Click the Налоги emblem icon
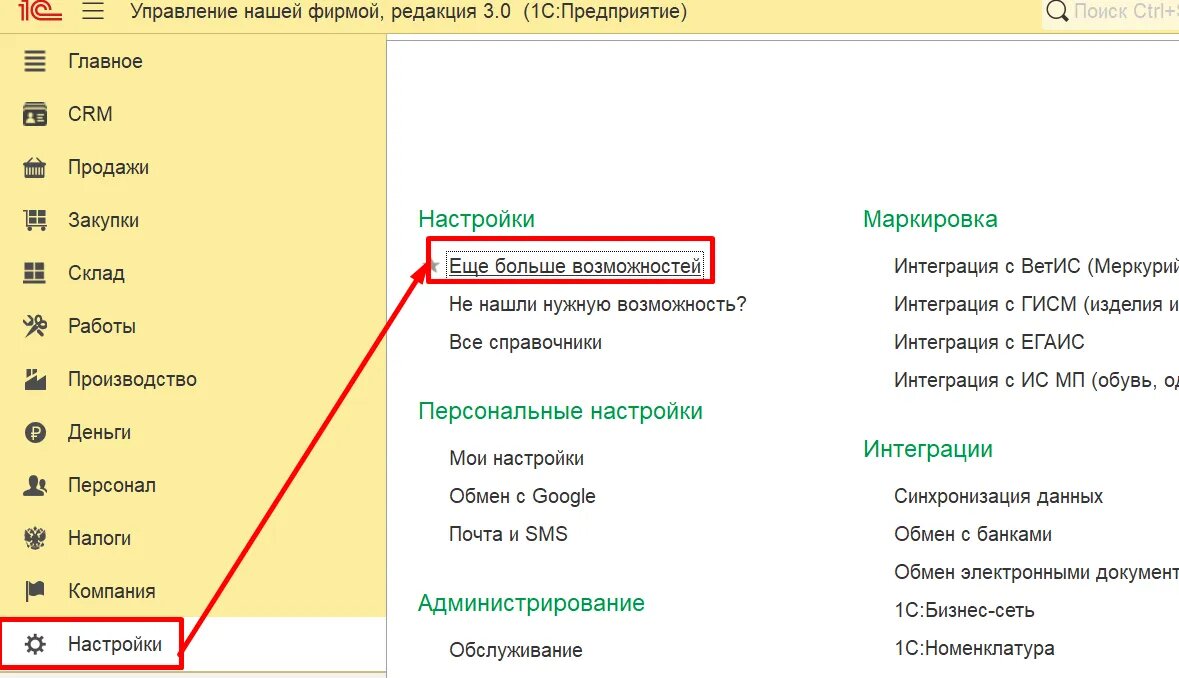The height and width of the screenshot is (678, 1179). [x=35, y=538]
